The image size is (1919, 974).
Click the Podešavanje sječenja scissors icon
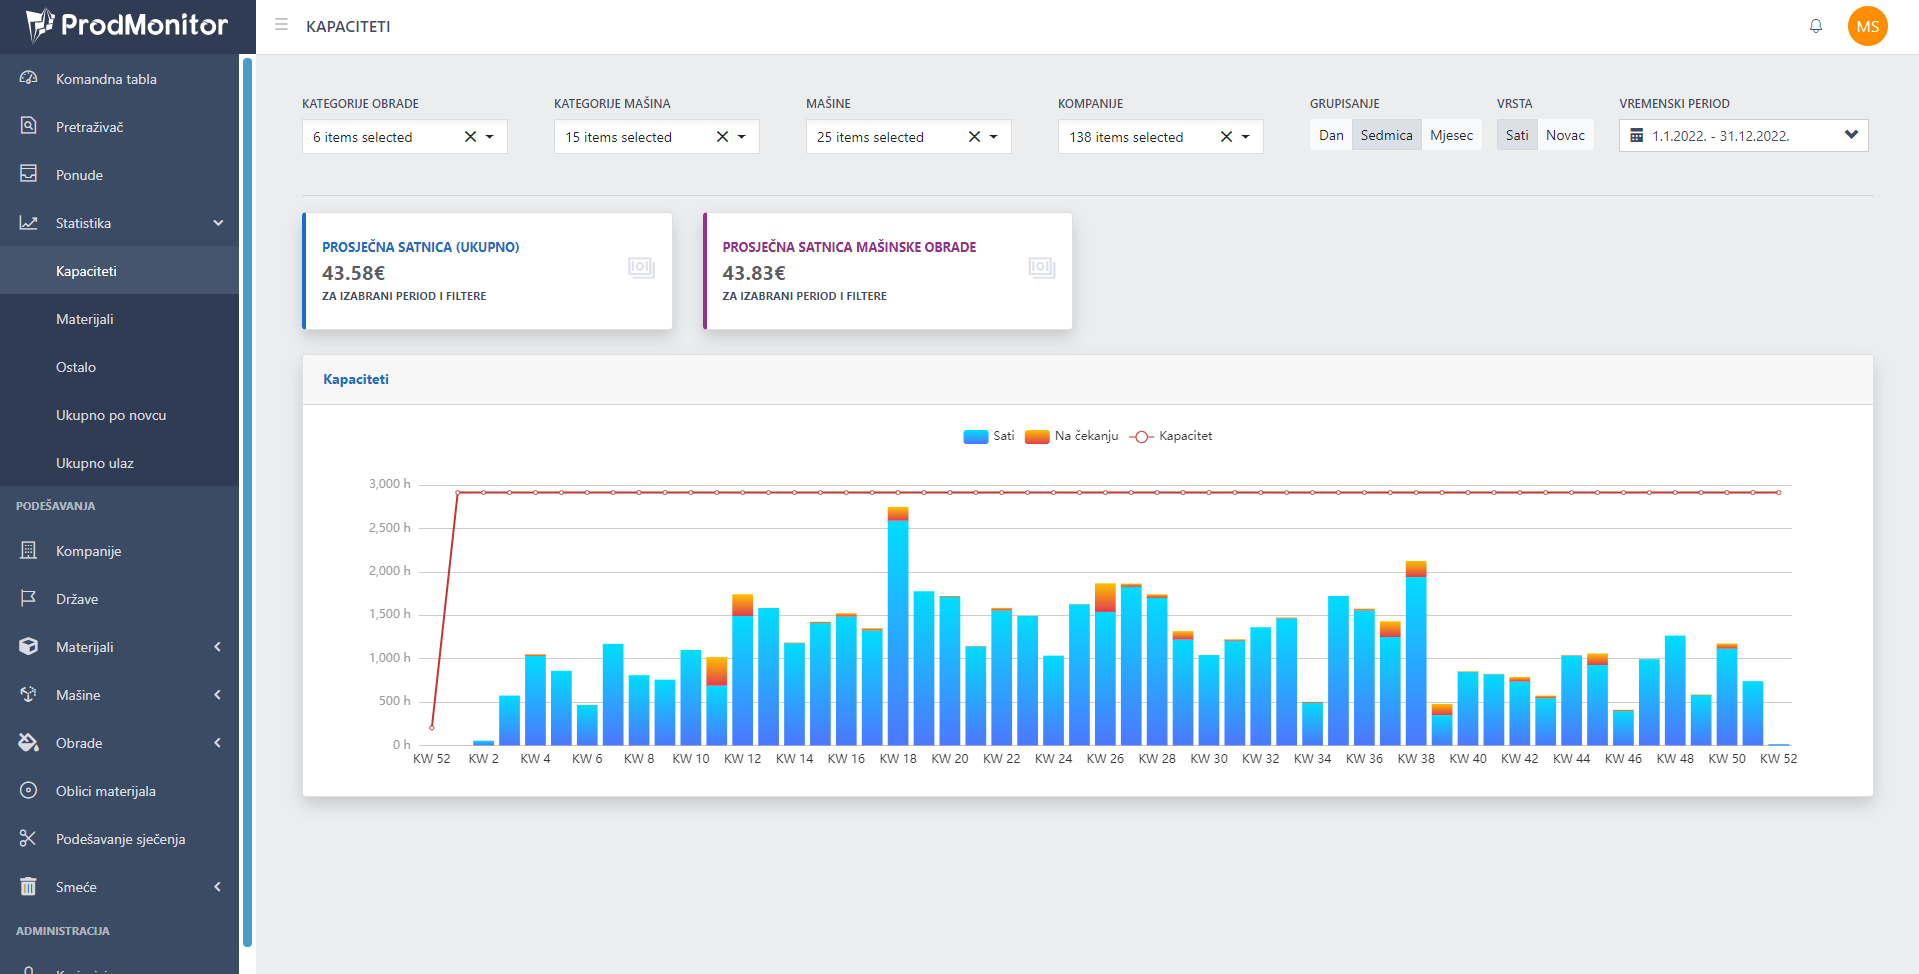point(29,838)
